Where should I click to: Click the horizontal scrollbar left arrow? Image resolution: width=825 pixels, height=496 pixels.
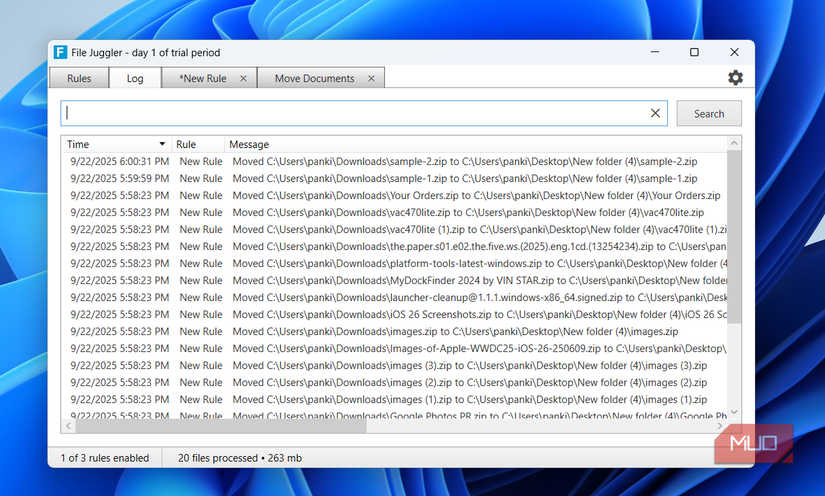tap(68, 426)
